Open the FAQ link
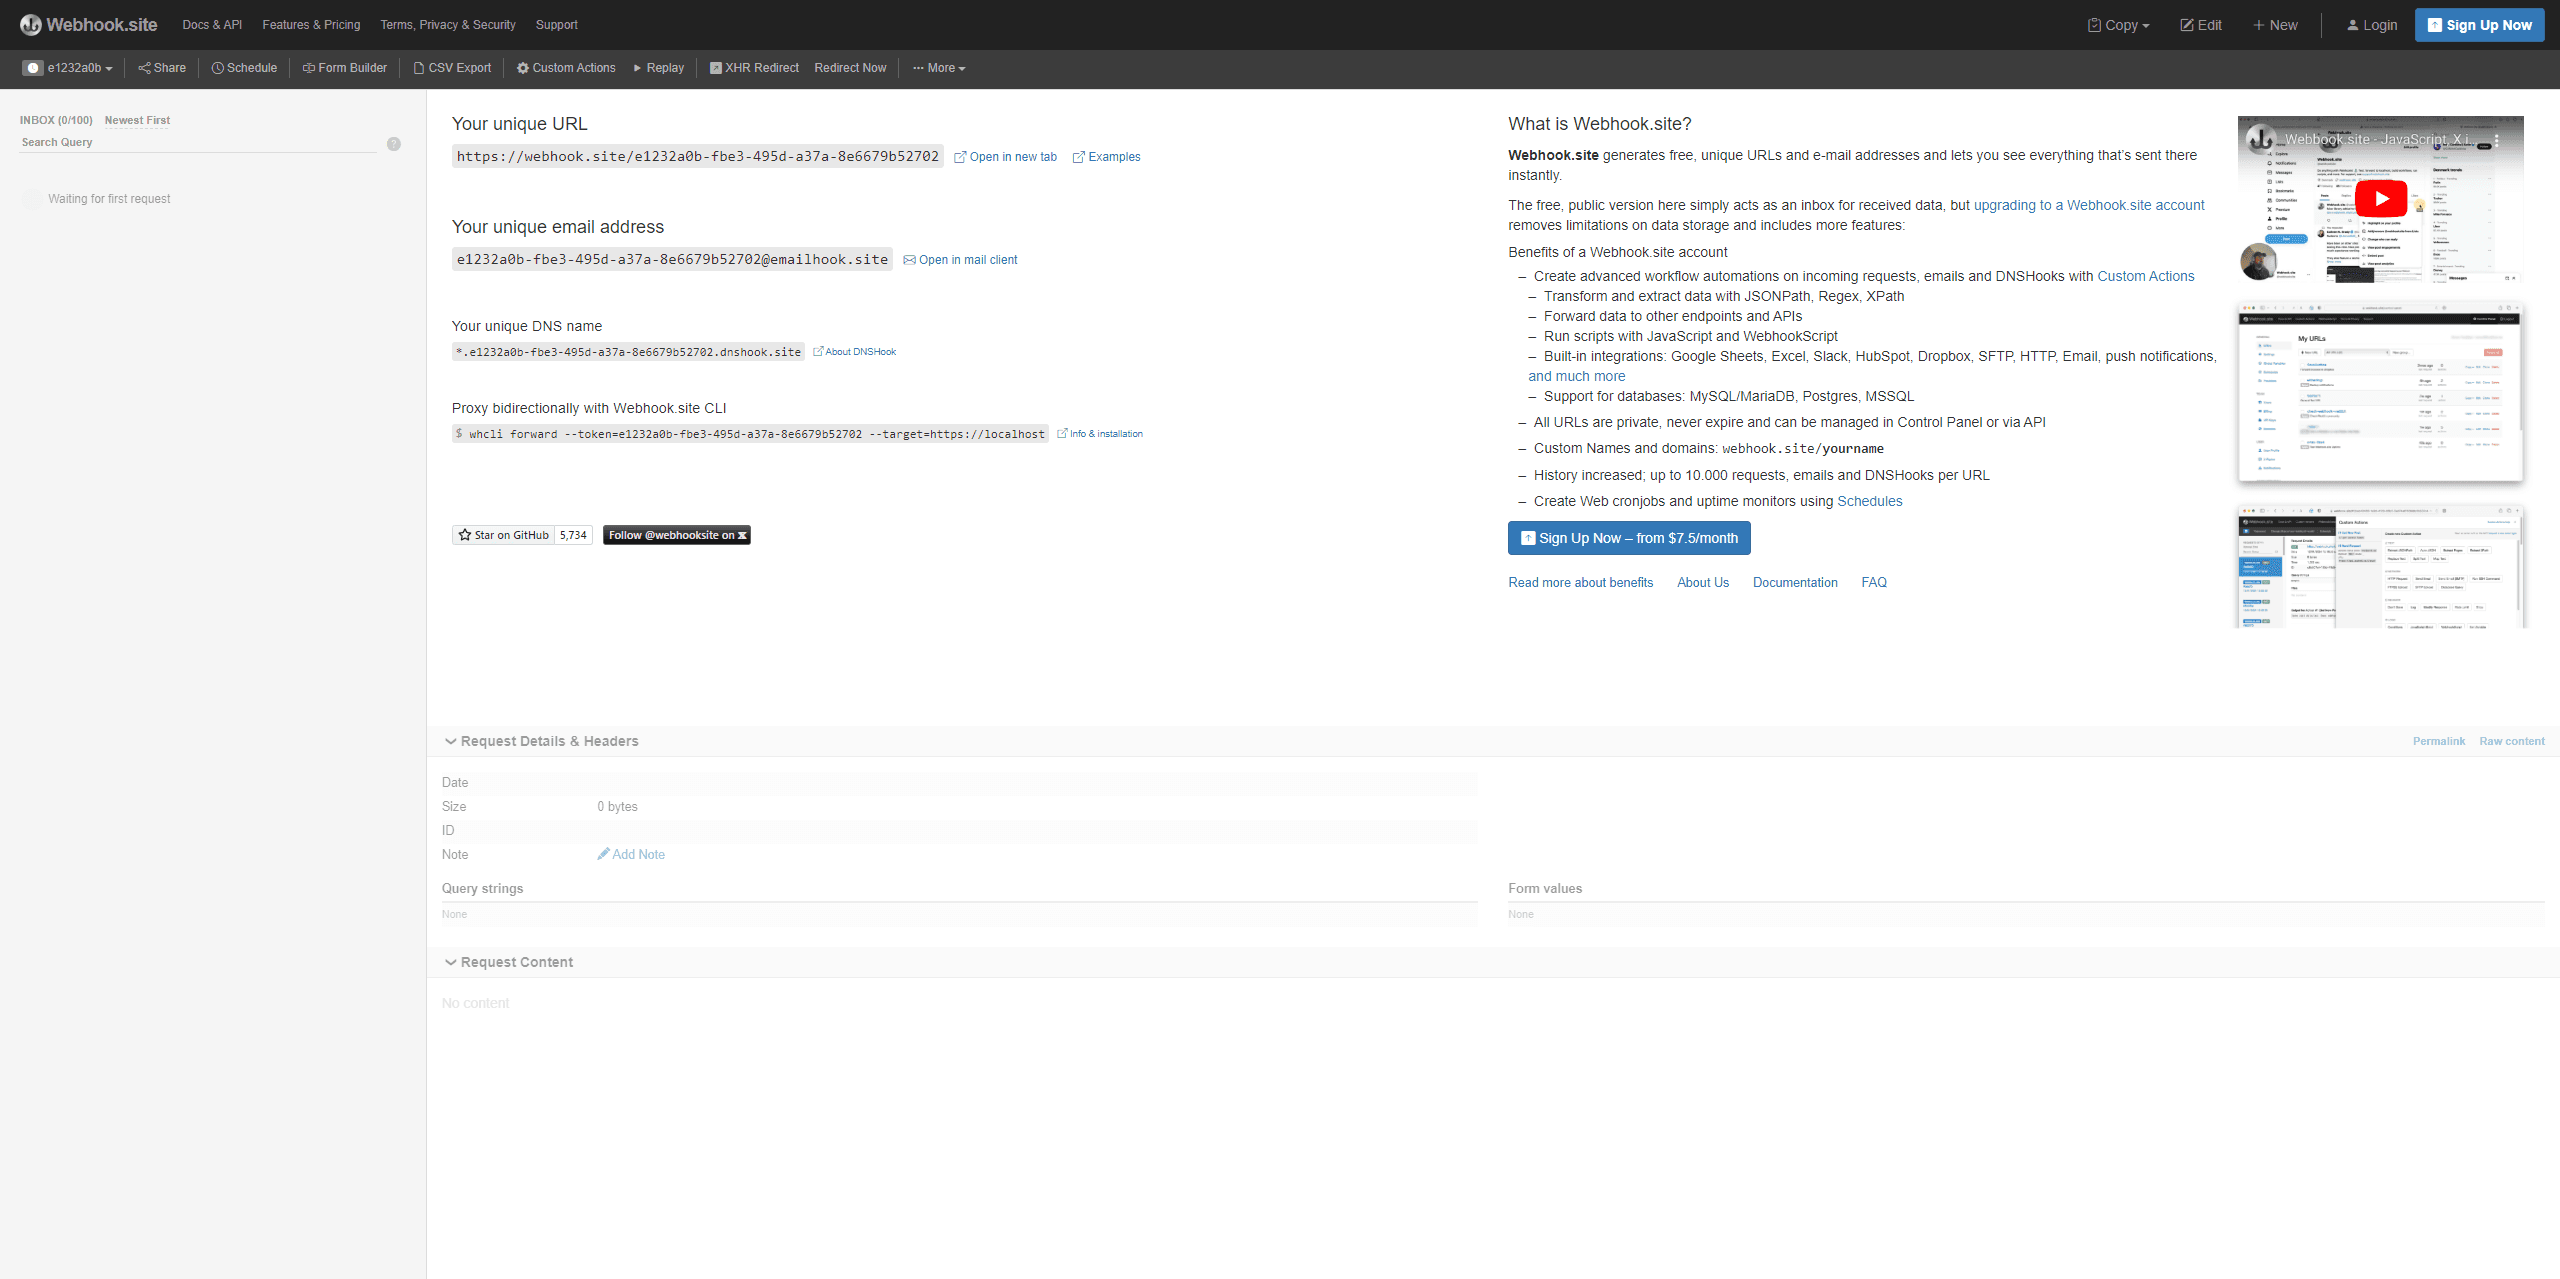The width and height of the screenshot is (2560, 1279). [1873, 582]
